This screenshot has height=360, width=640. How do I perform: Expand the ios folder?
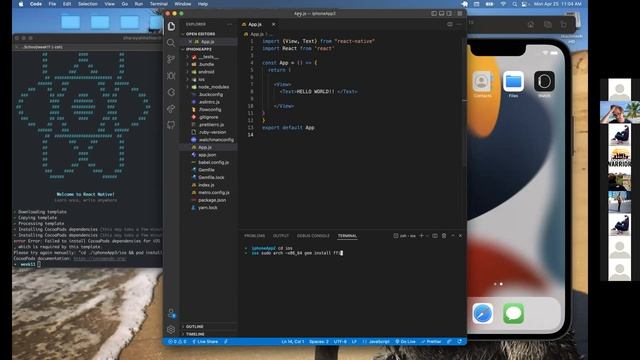[209, 80]
